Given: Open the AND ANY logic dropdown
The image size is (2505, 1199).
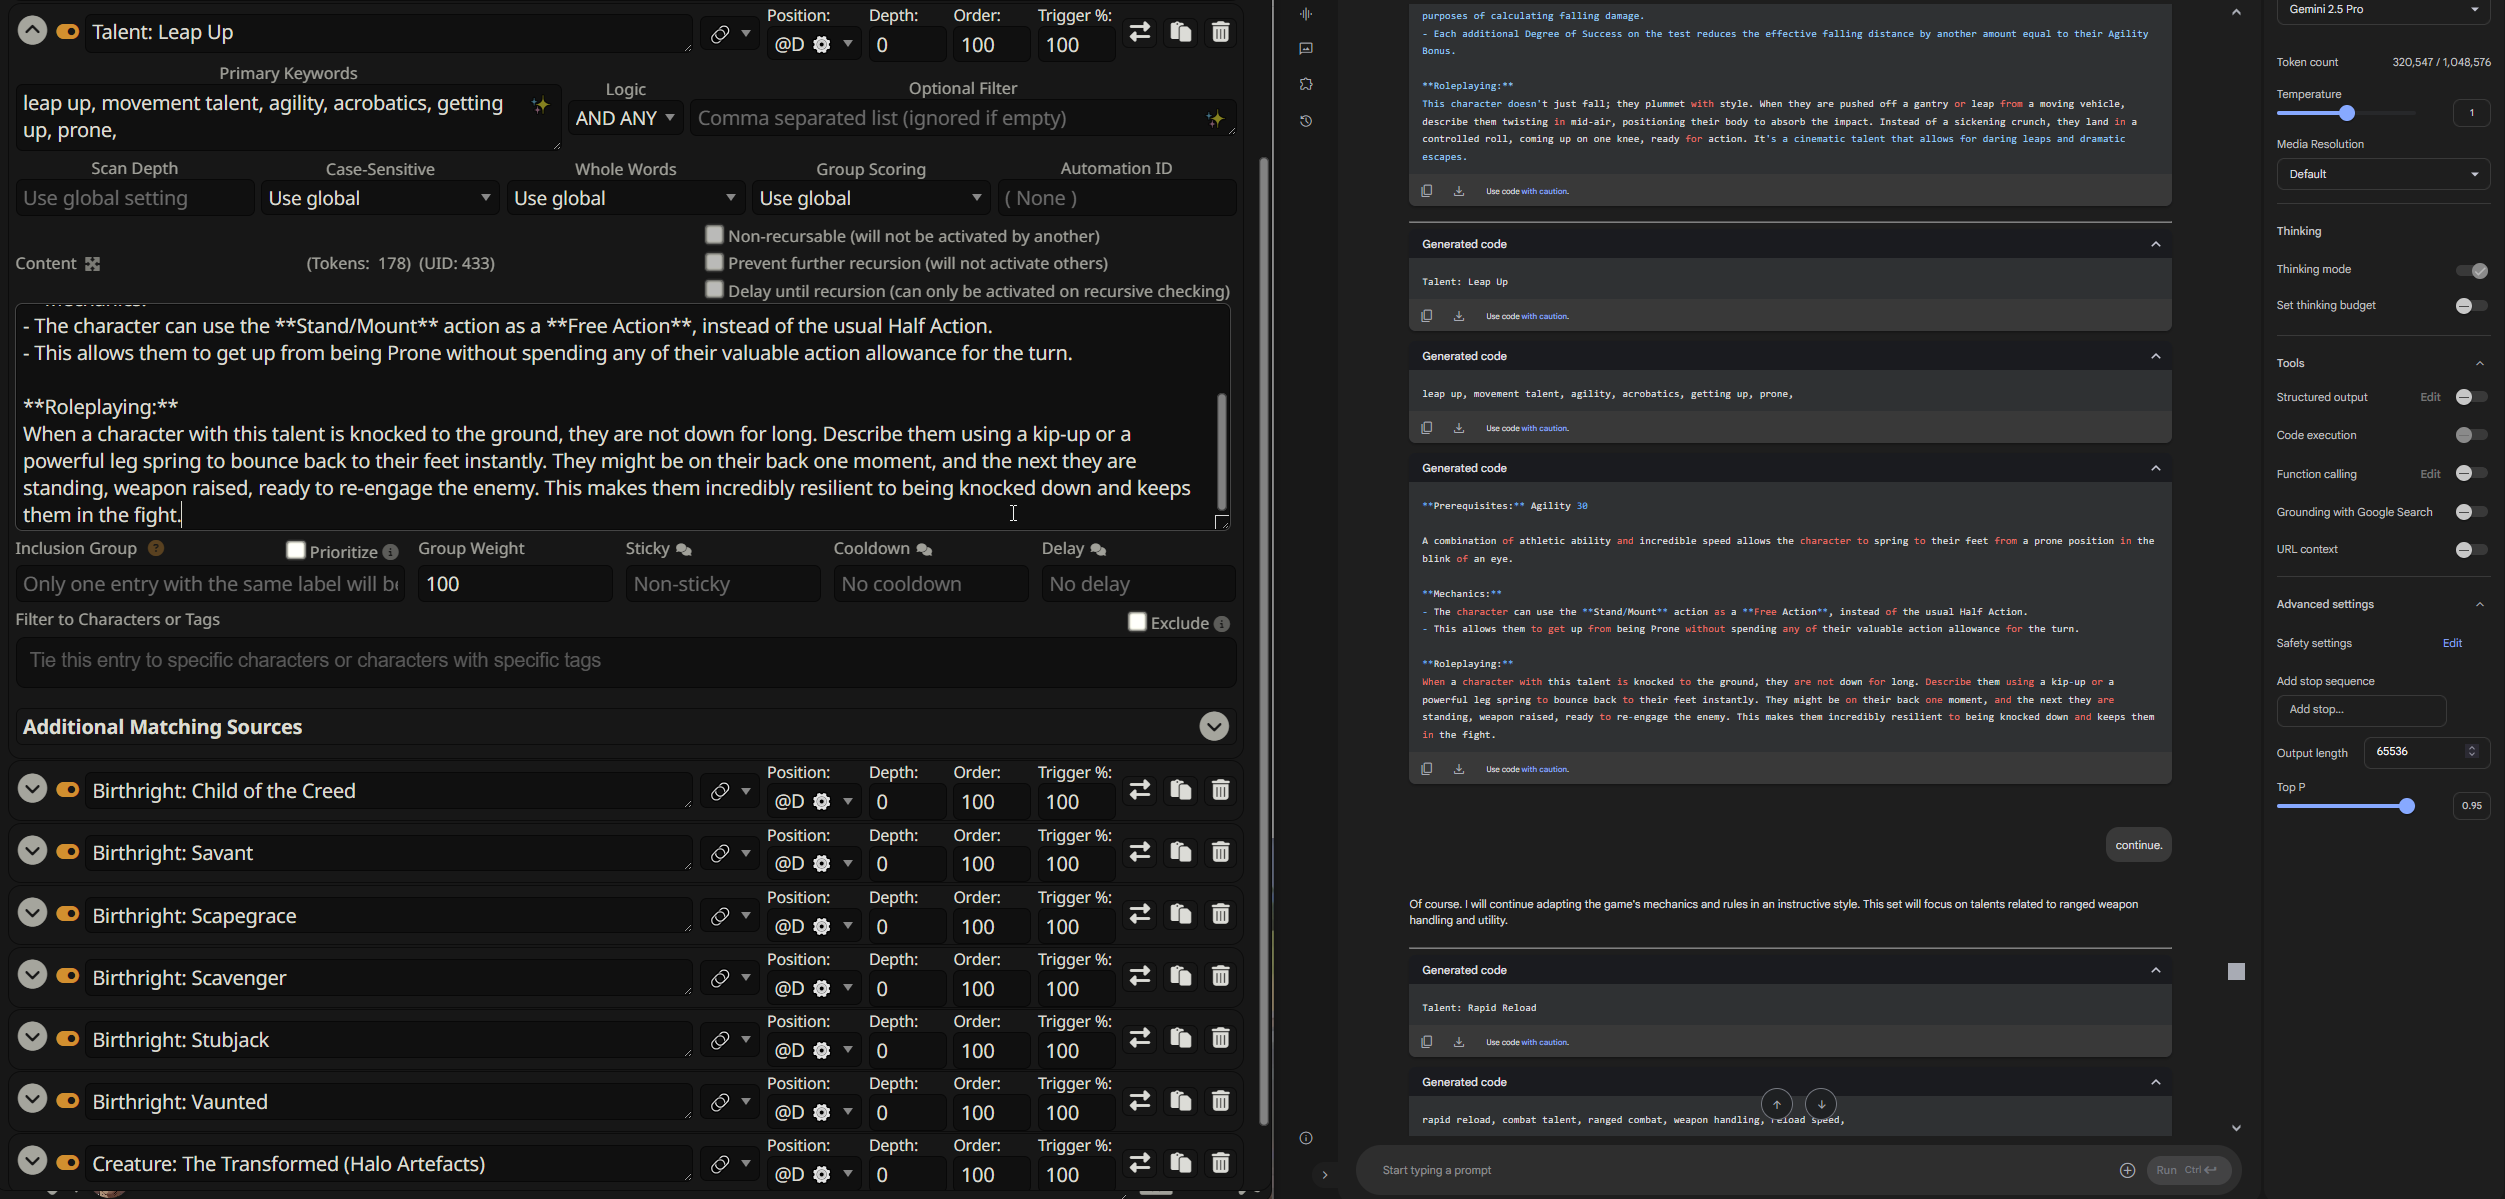Looking at the screenshot, I should (626, 118).
